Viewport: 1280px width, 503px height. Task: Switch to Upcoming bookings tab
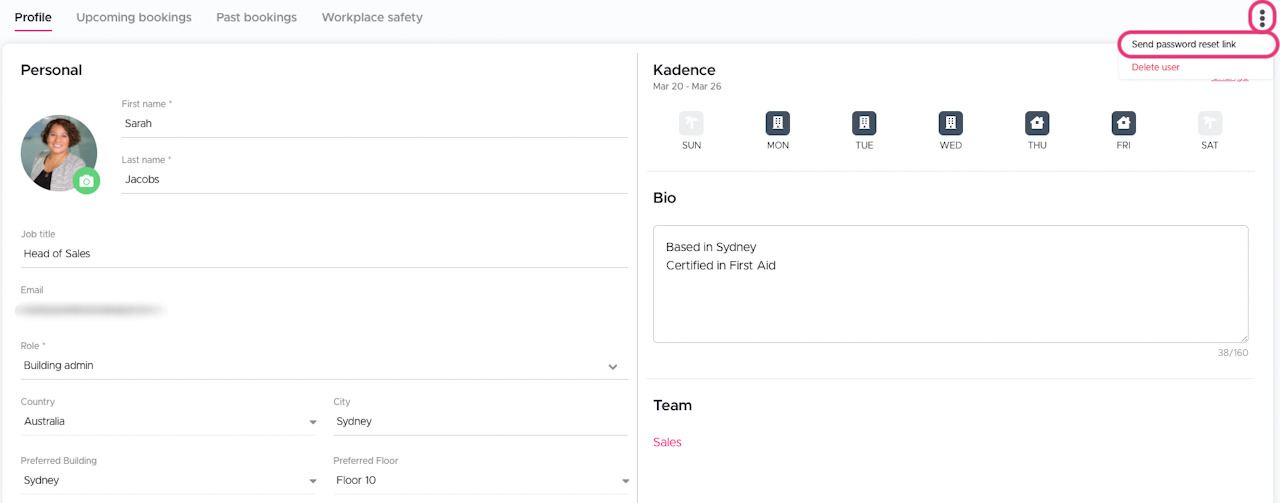[x=134, y=17]
